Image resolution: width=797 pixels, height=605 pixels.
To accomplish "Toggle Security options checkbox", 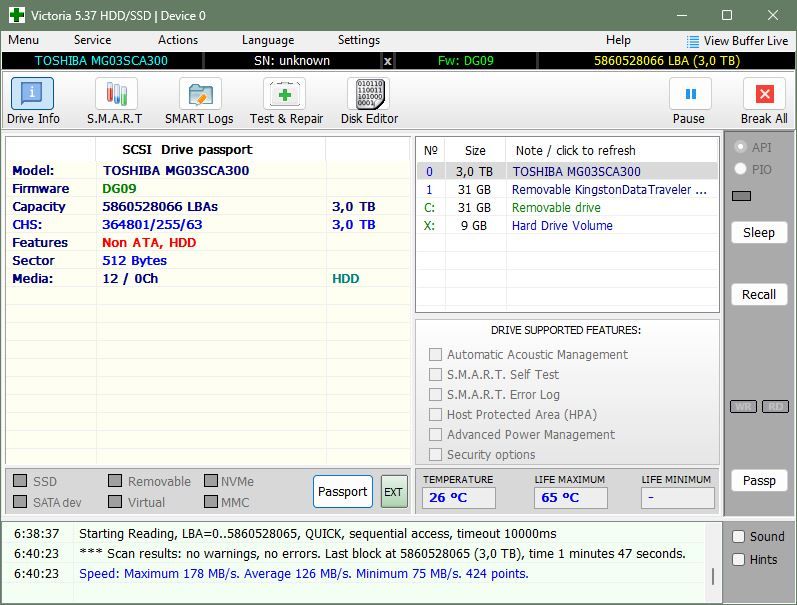I will point(435,454).
